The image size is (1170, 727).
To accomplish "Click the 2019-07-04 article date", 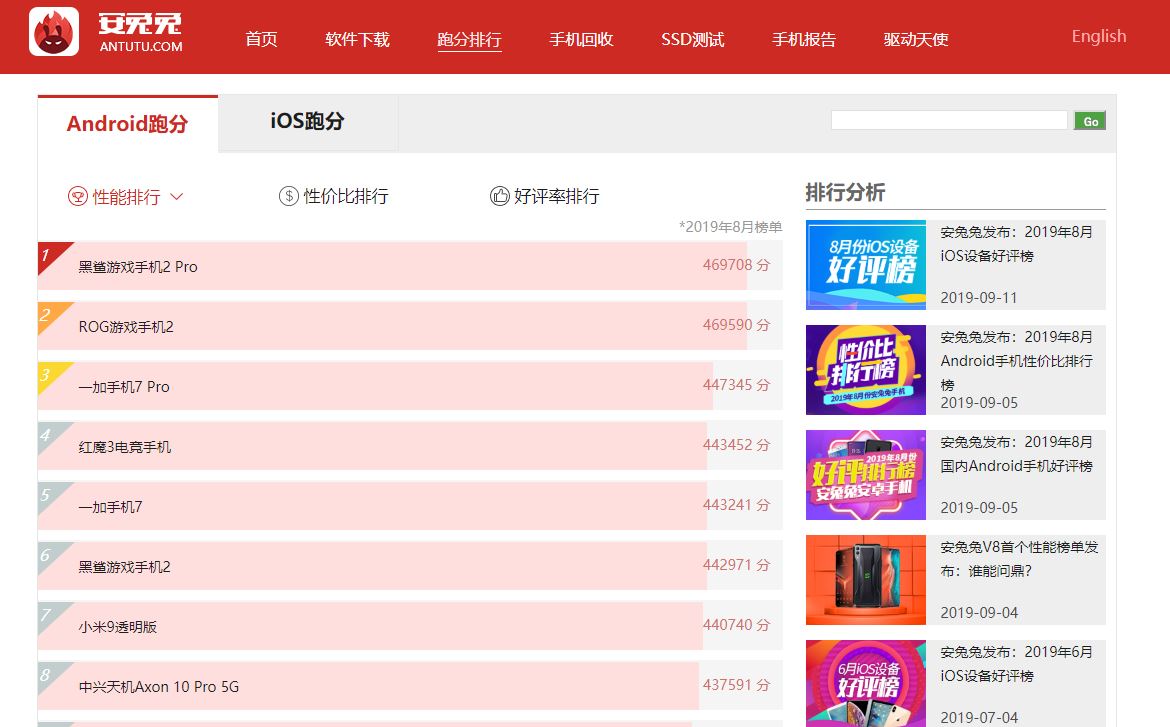I will (x=979, y=717).
